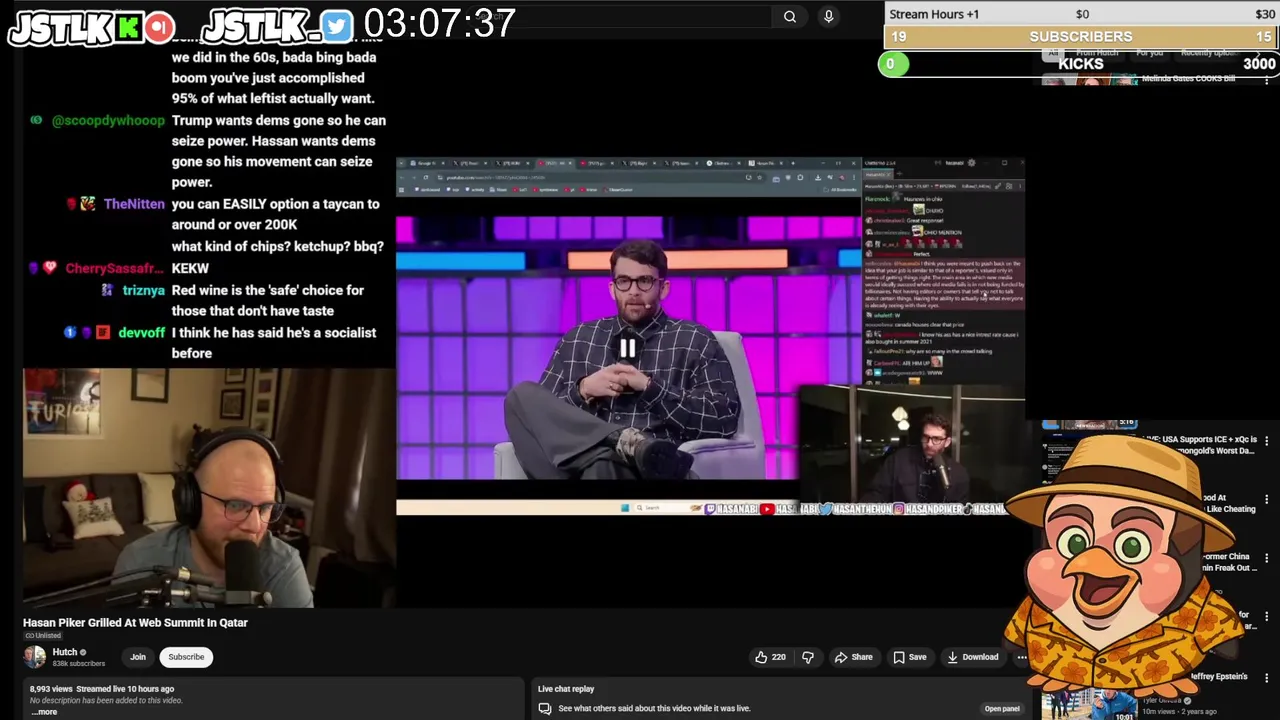This screenshot has width=1280, height=720.
Task: Open the Hutch channel name link
Action: [x=65, y=652]
